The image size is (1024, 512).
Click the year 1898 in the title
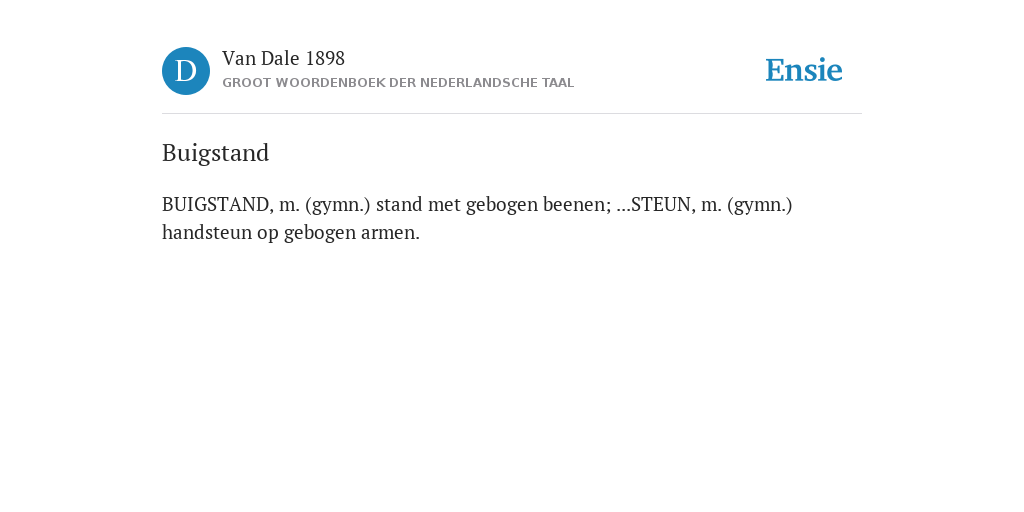pos(325,59)
